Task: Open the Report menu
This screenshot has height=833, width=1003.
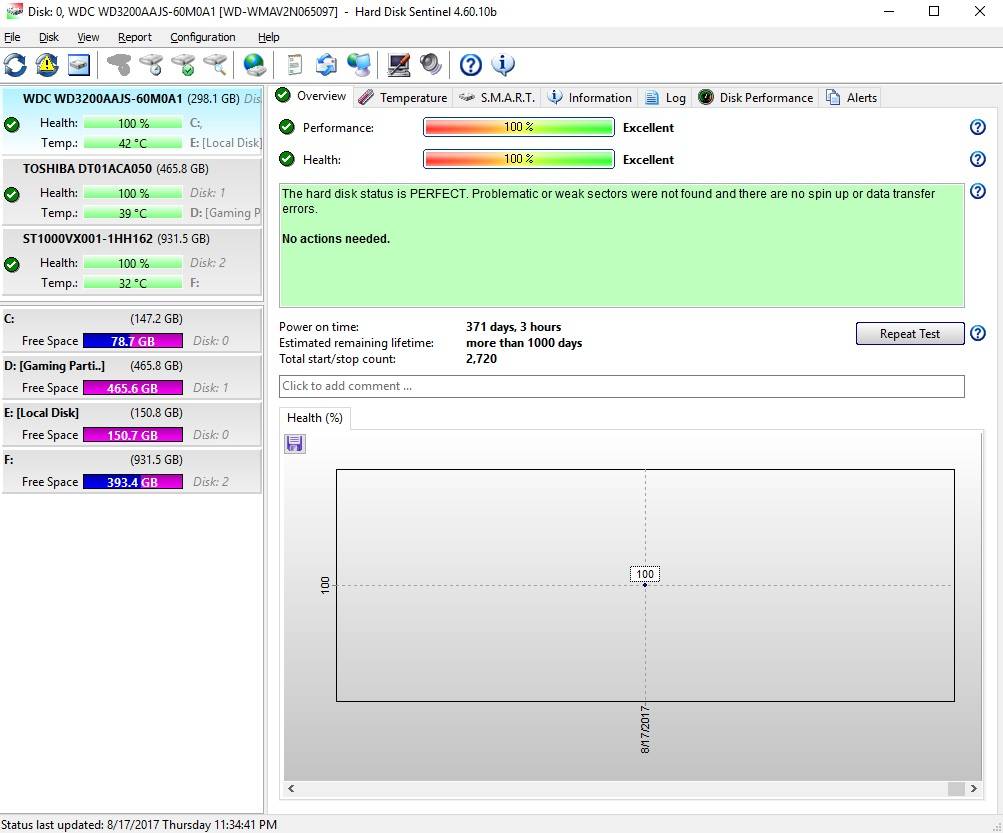Action: [x=134, y=37]
